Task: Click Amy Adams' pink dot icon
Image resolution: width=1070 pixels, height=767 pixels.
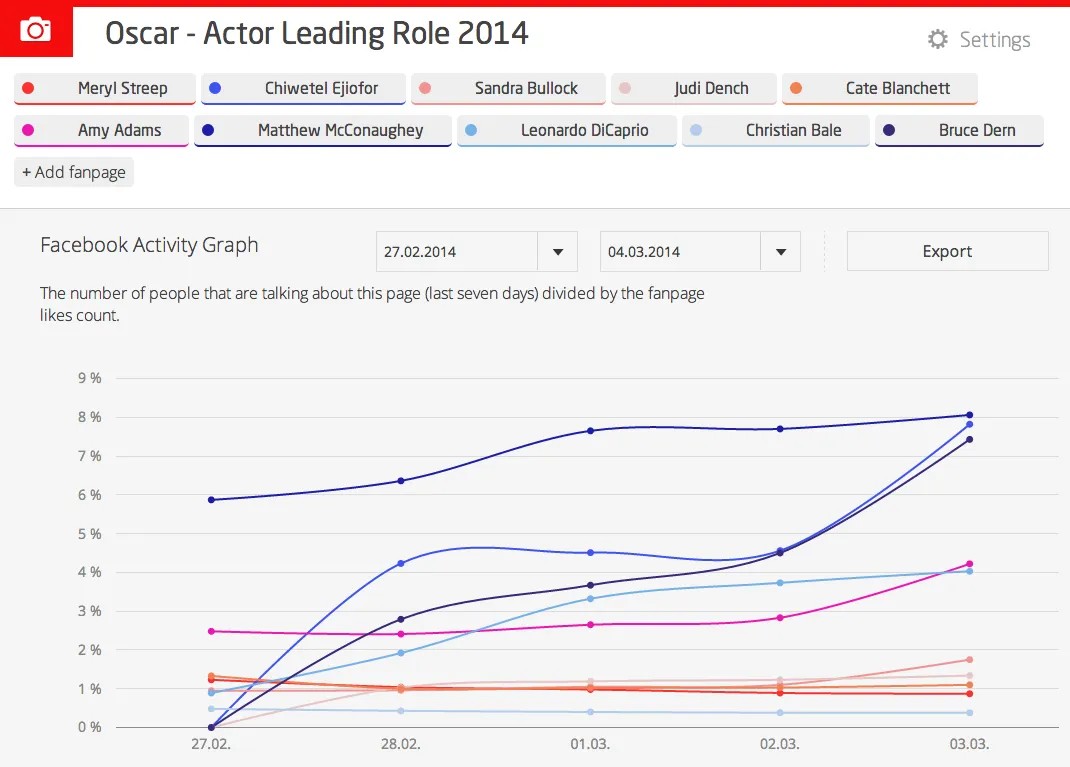Action: [x=27, y=130]
